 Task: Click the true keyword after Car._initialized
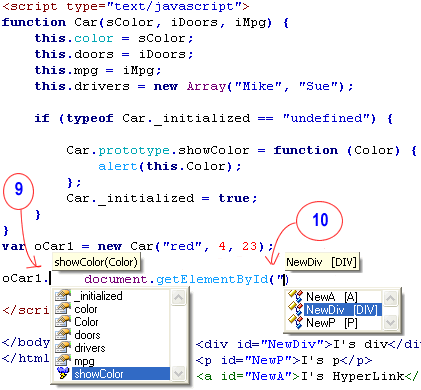pyautogui.click(x=234, y=198)
